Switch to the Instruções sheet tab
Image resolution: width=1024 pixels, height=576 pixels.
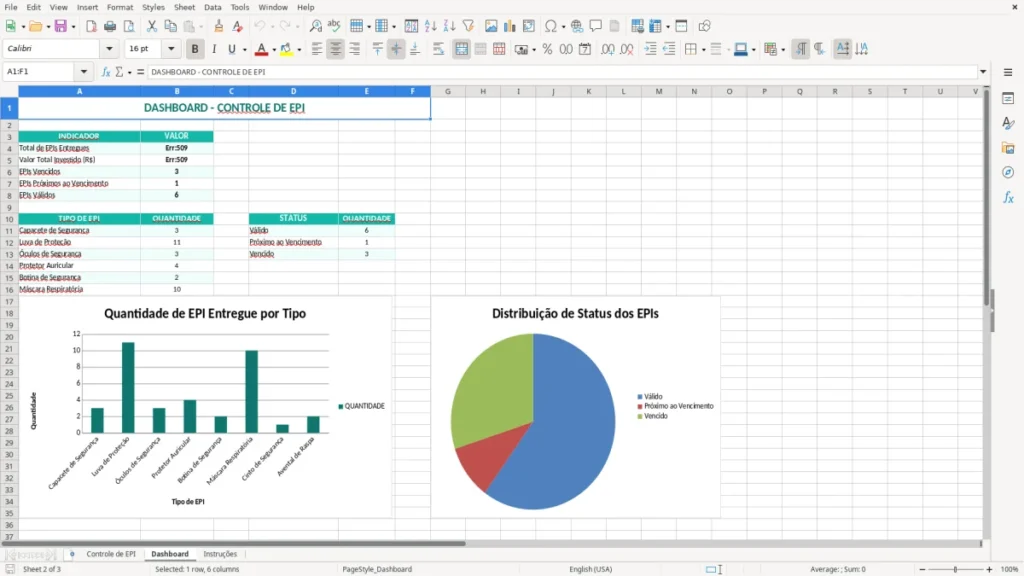coord(220,554)
